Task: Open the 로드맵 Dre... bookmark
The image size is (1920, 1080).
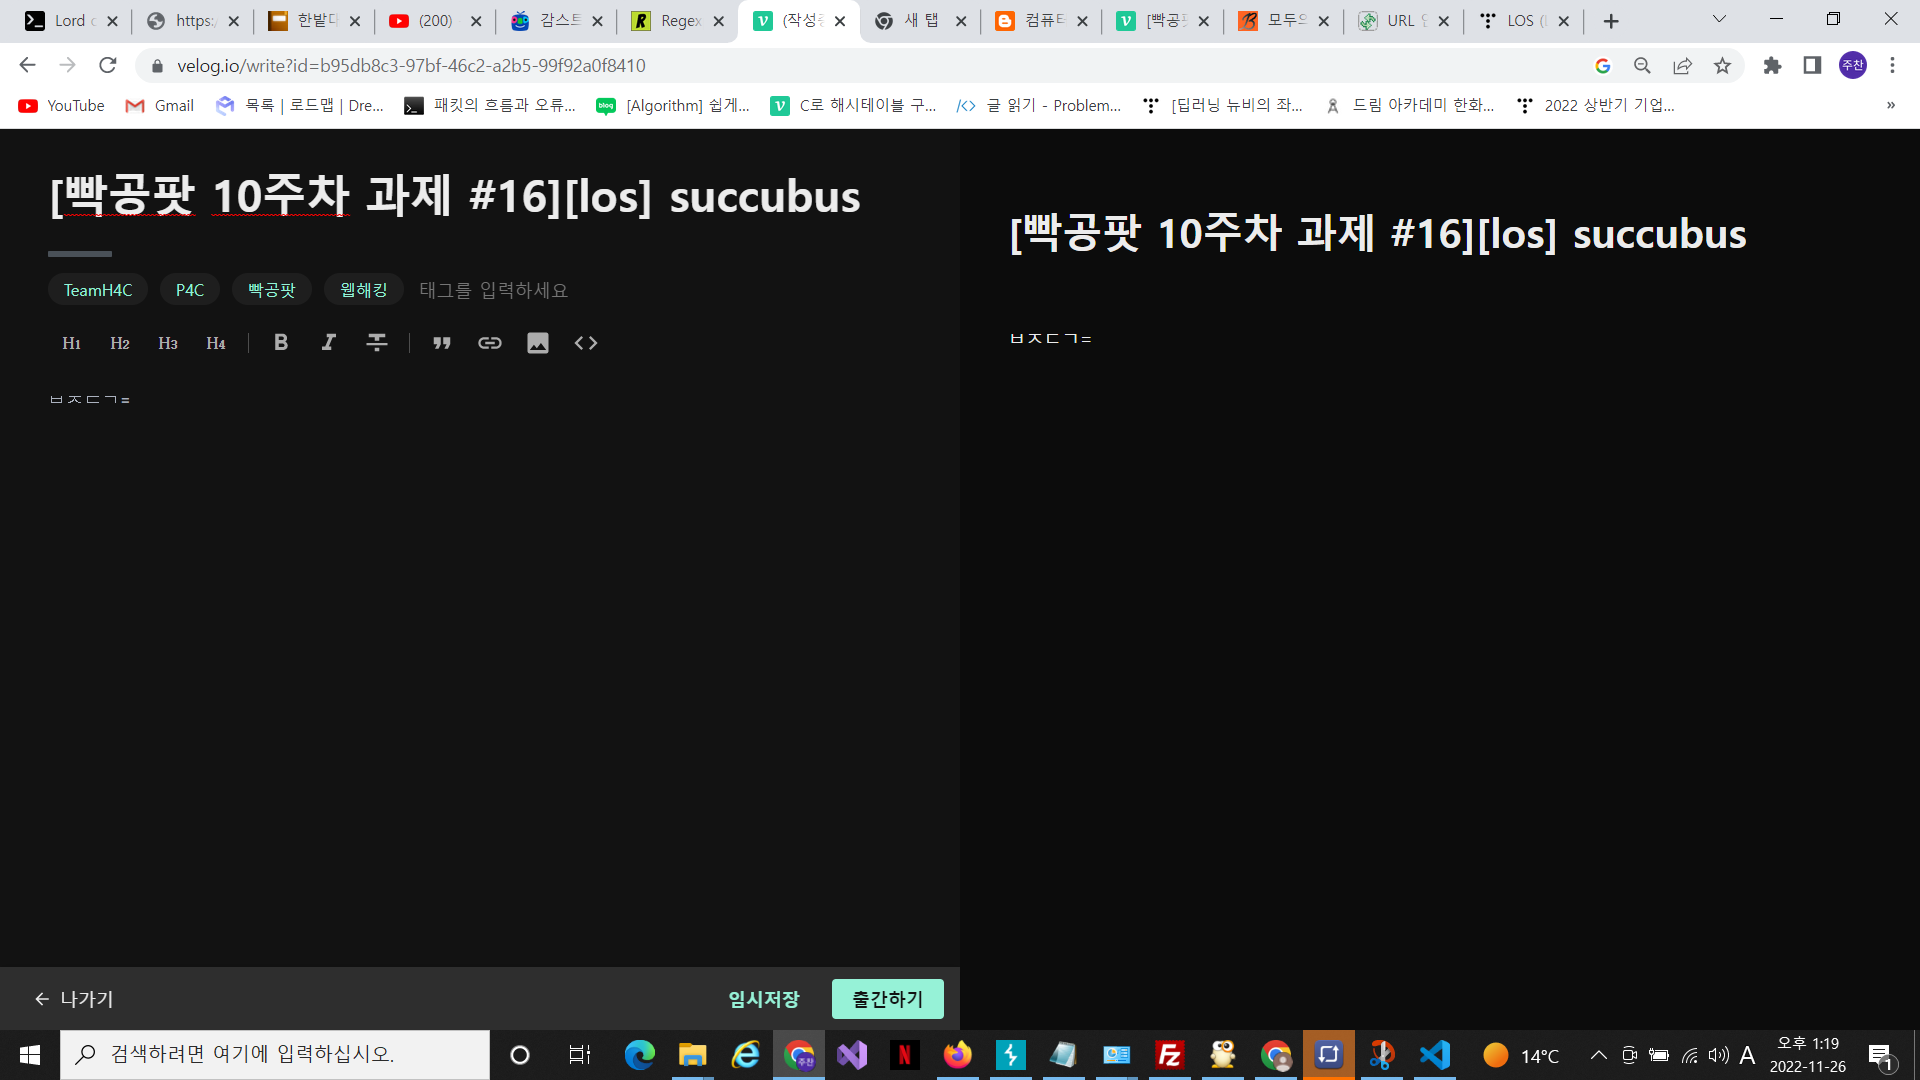Action: pos(300,105)
